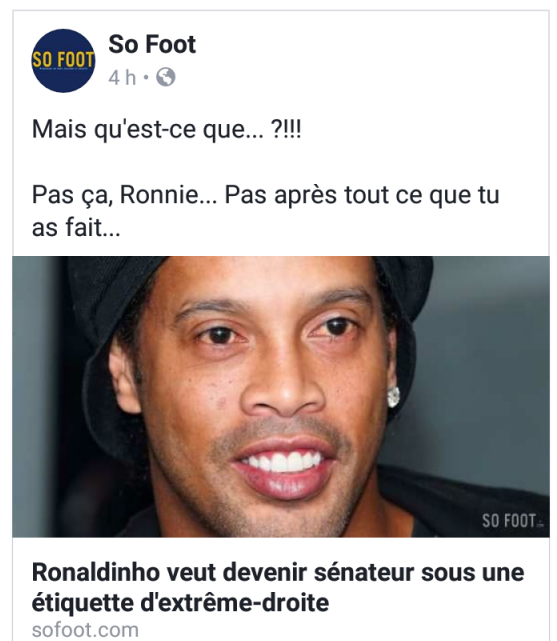Click 'Ronaldinho' in the article headline
Screen dimensions: 557x641
(x=96, y=572)
